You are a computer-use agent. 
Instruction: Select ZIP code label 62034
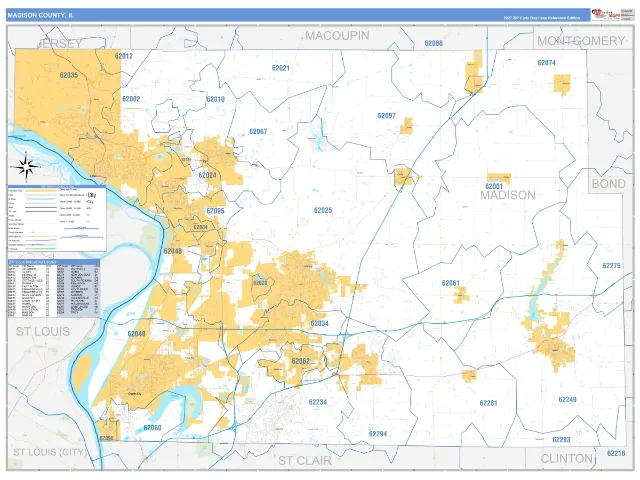pyautogui.click(x=320, y=324)
